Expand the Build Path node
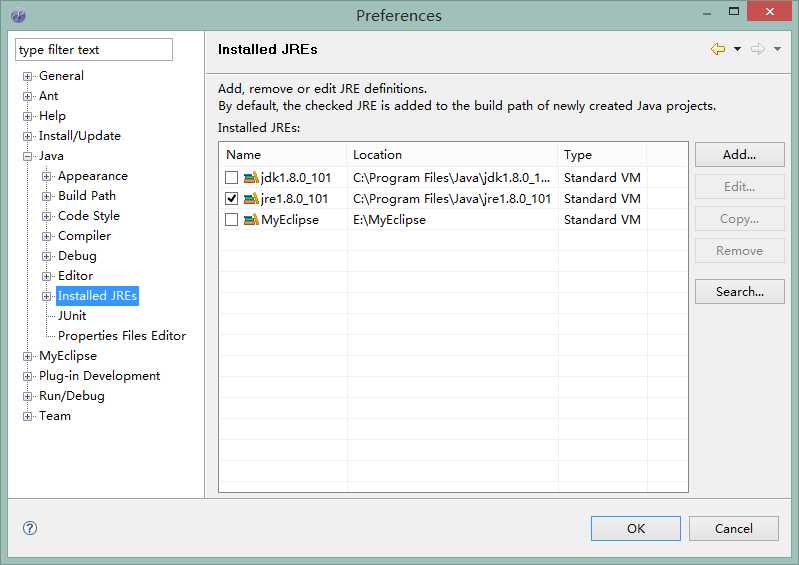This screenshot has height=565, width=799. (46, 196)
